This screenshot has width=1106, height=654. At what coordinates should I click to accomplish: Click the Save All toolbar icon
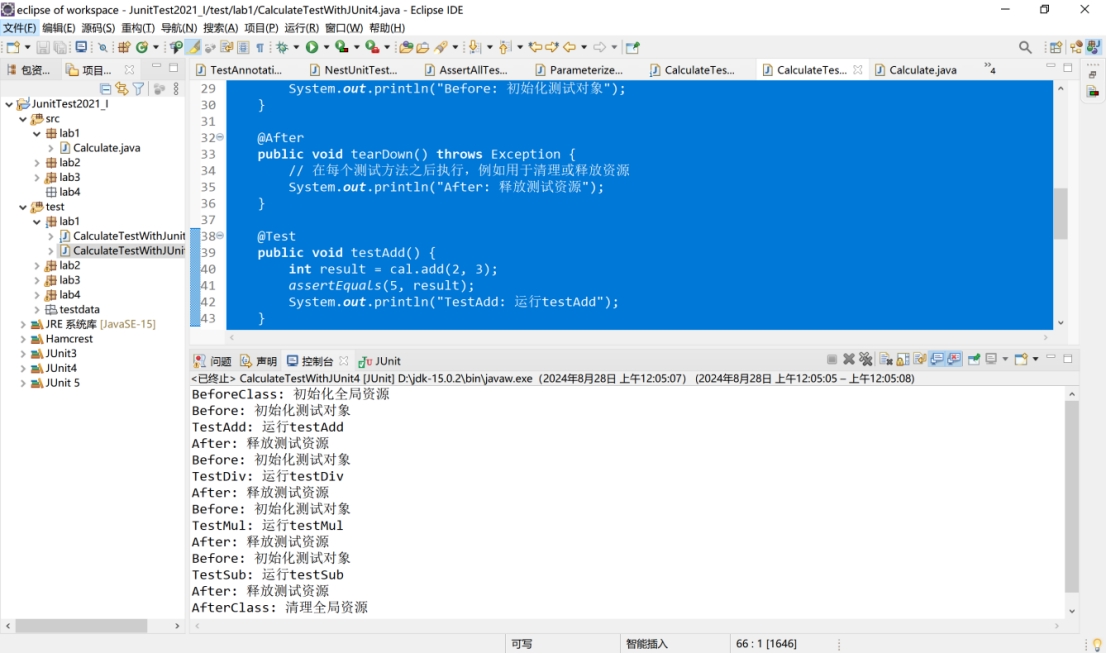point(60,47)
